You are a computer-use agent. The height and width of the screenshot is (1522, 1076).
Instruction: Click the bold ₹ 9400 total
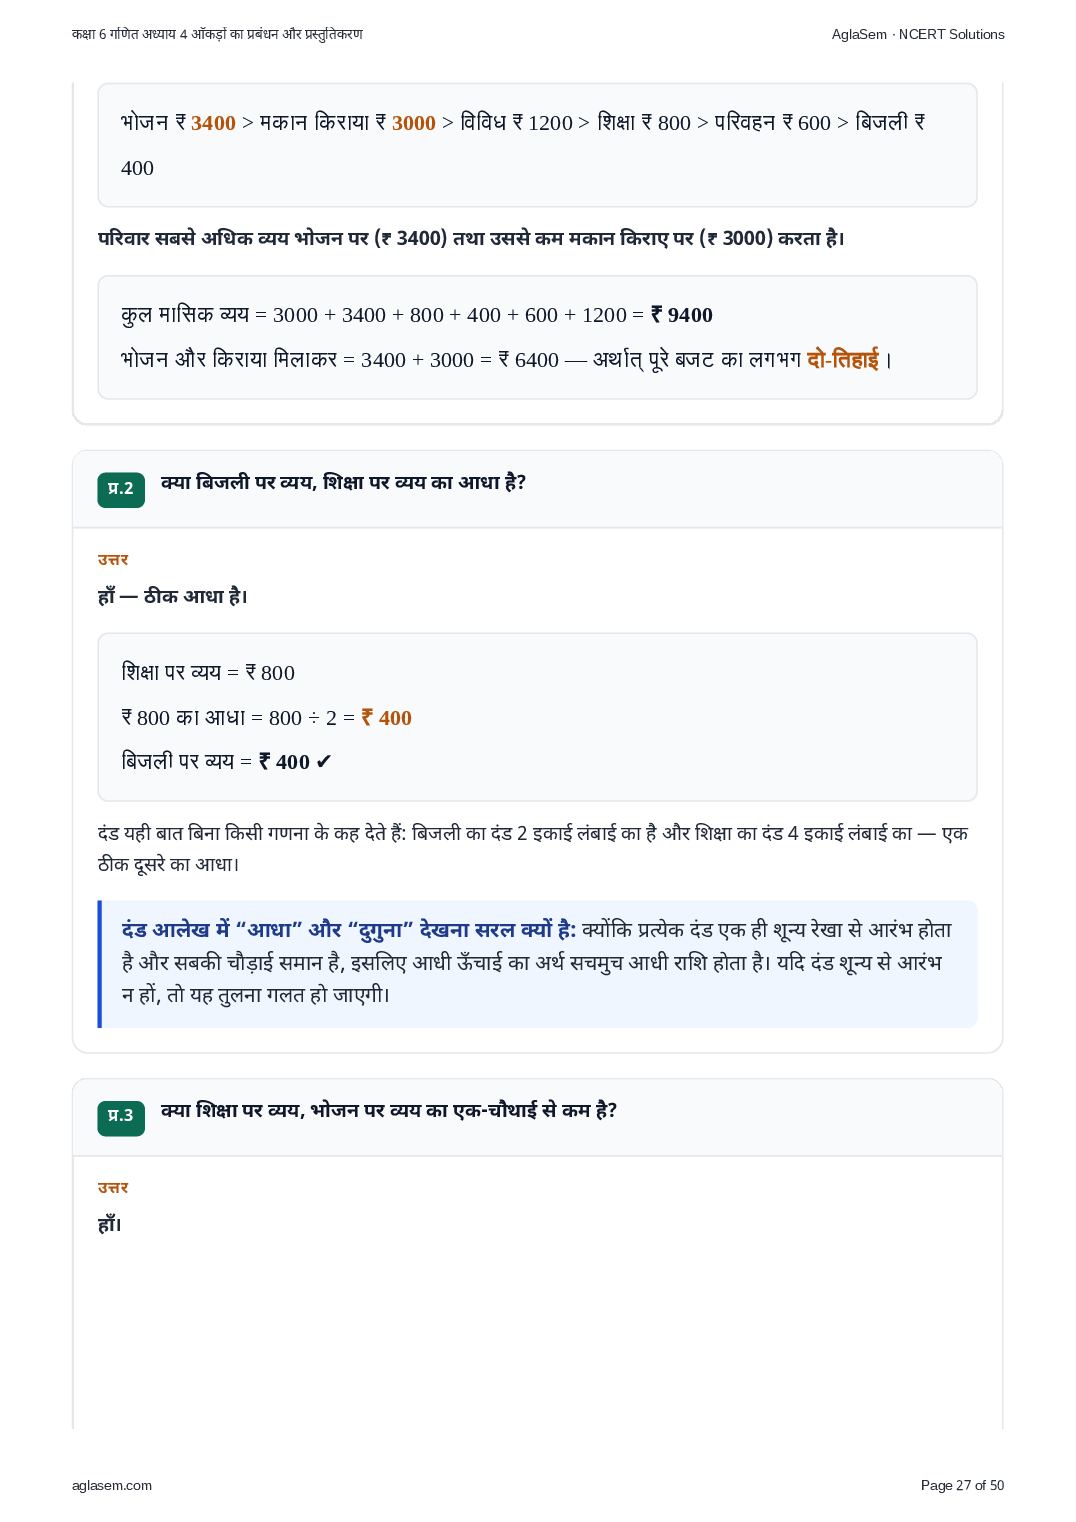682,315
